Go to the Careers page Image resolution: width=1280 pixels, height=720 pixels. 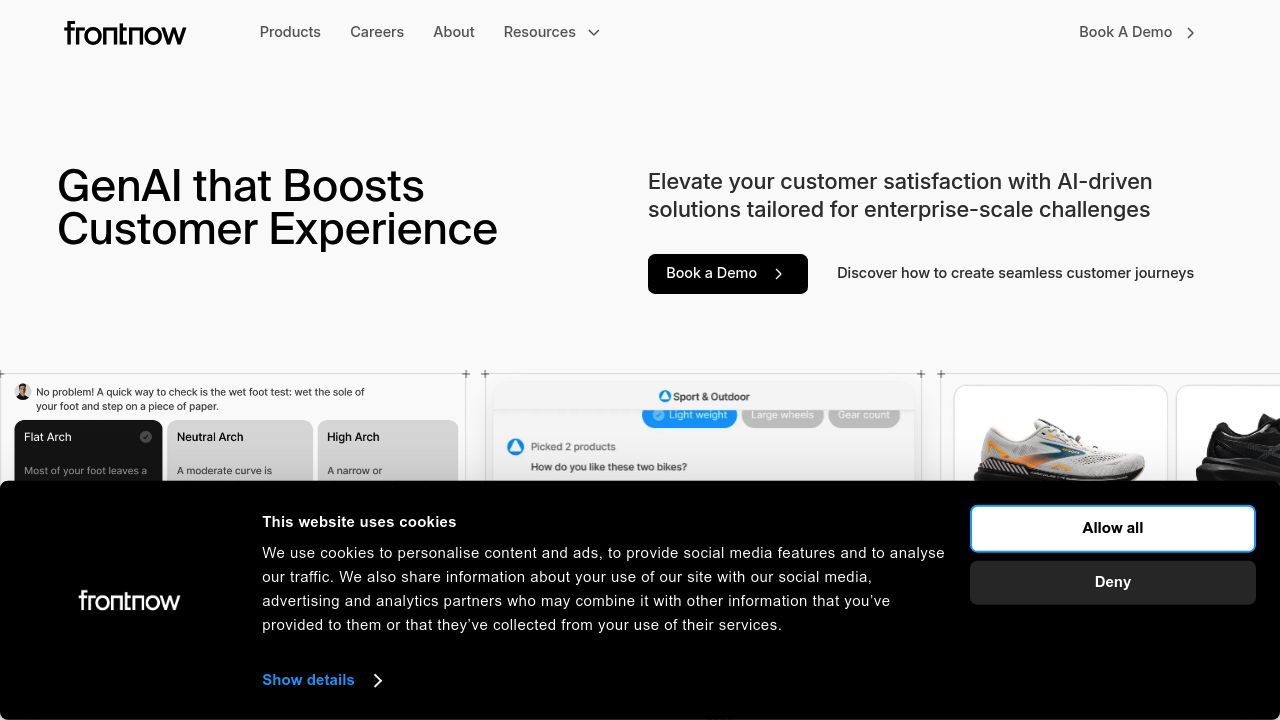coord(377,32)
